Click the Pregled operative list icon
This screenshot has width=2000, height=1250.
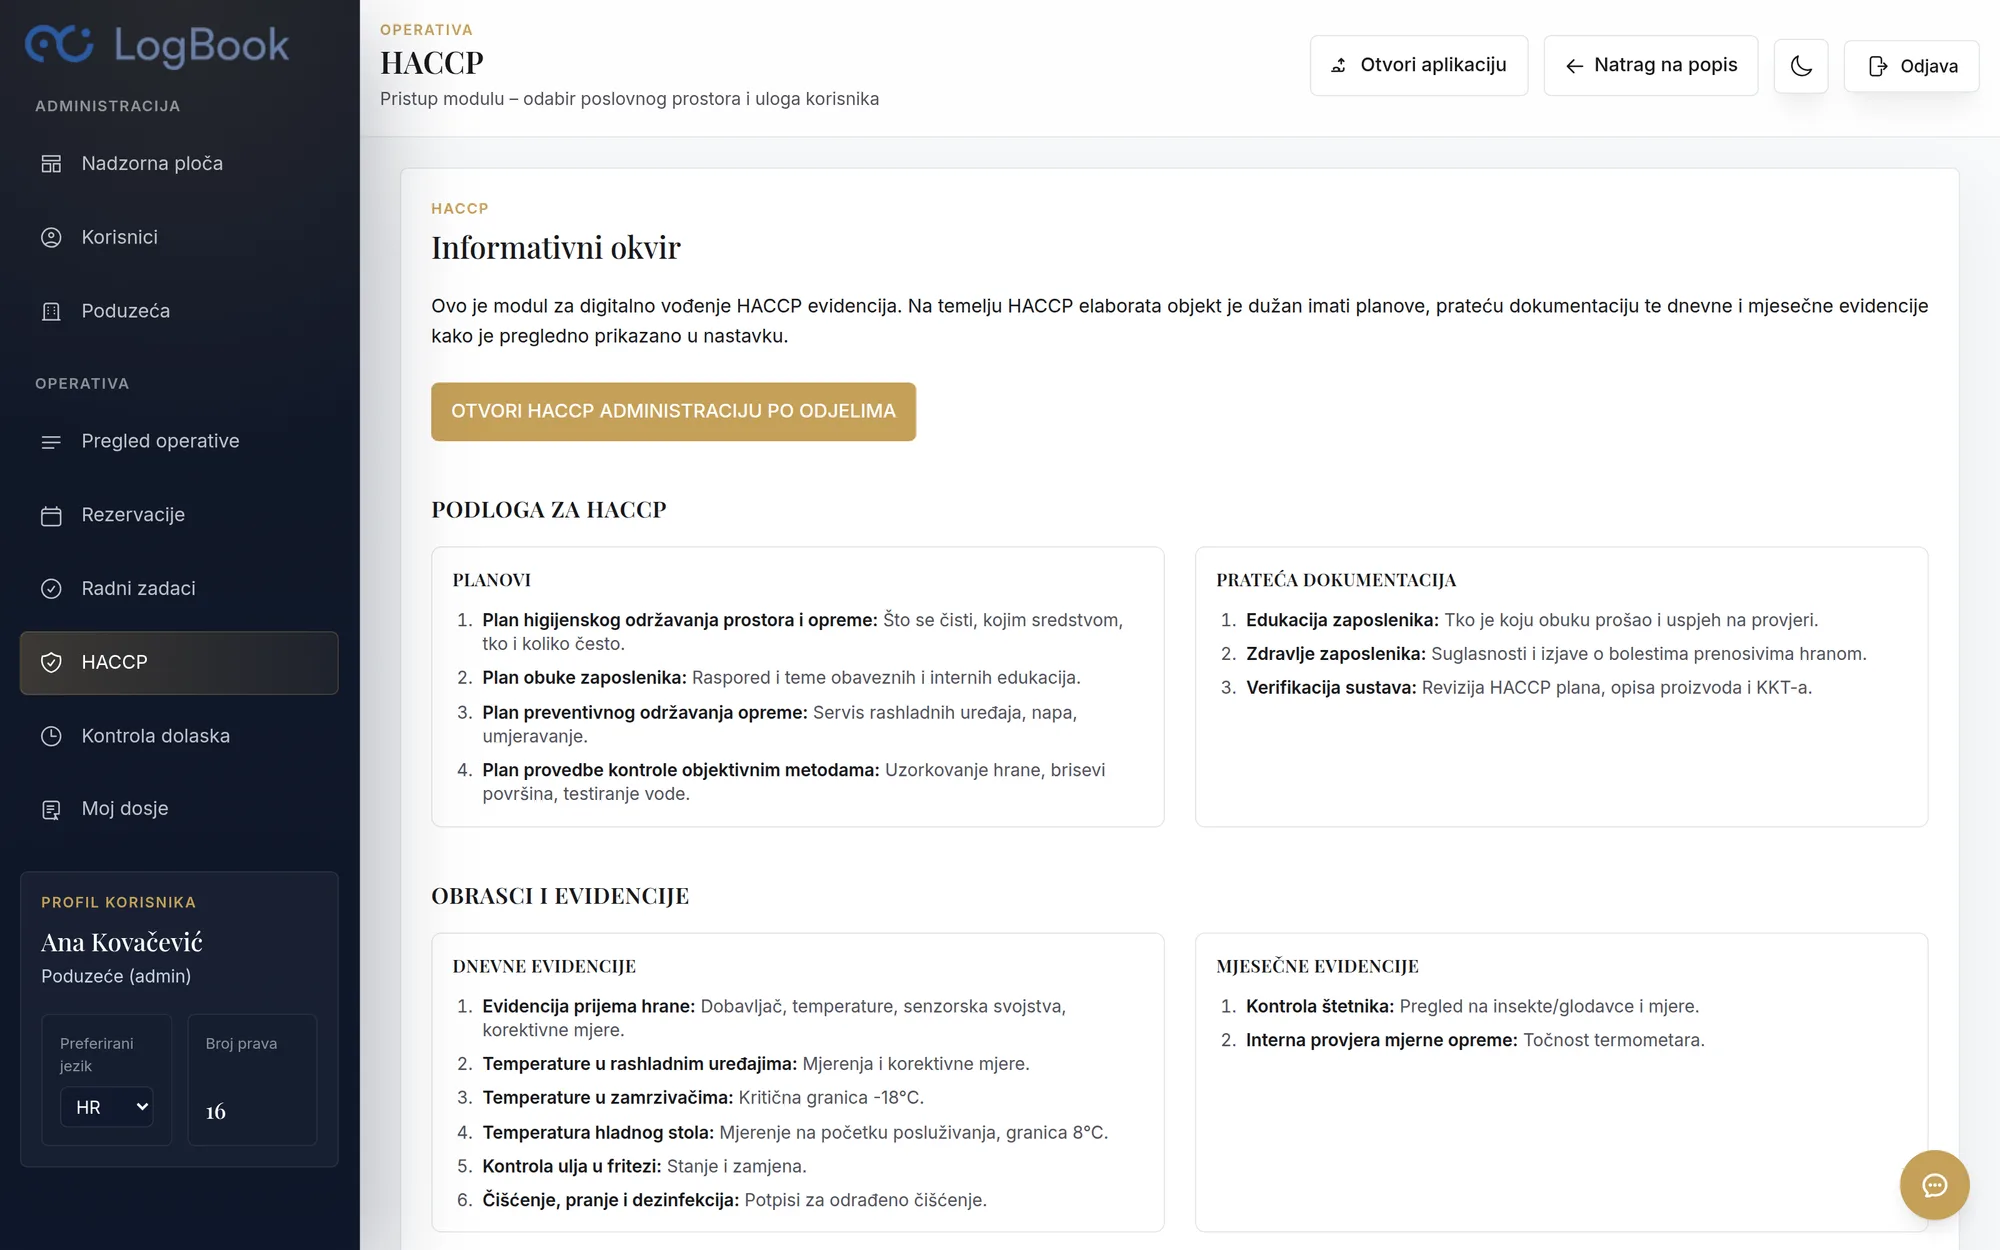click(x=51, y=441)
